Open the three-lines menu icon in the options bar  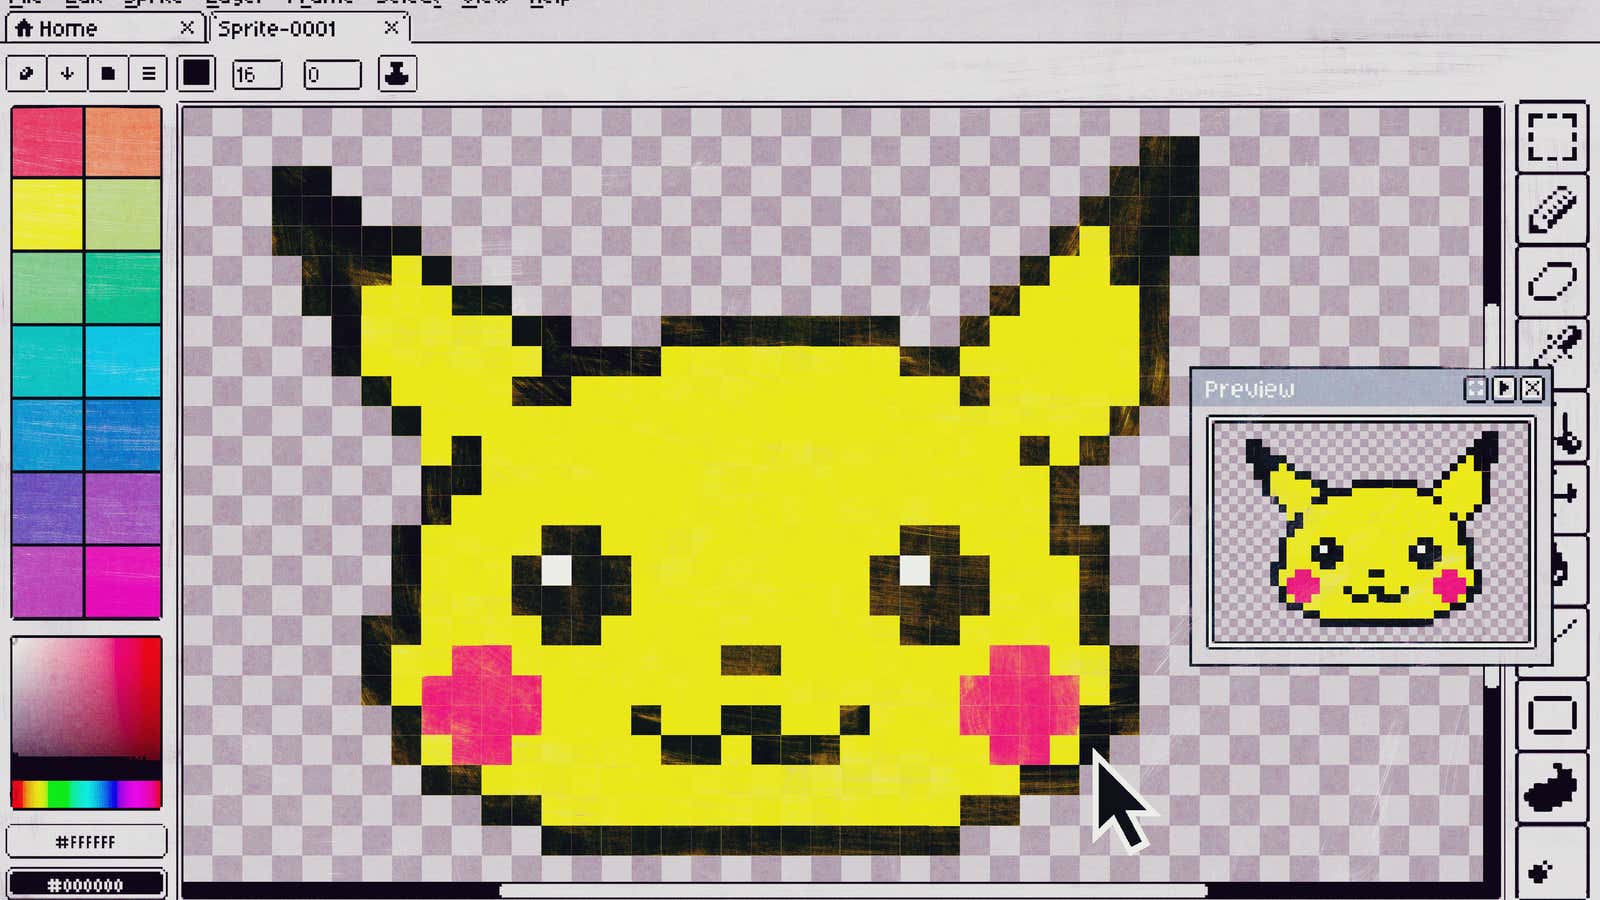pos(148,74)
